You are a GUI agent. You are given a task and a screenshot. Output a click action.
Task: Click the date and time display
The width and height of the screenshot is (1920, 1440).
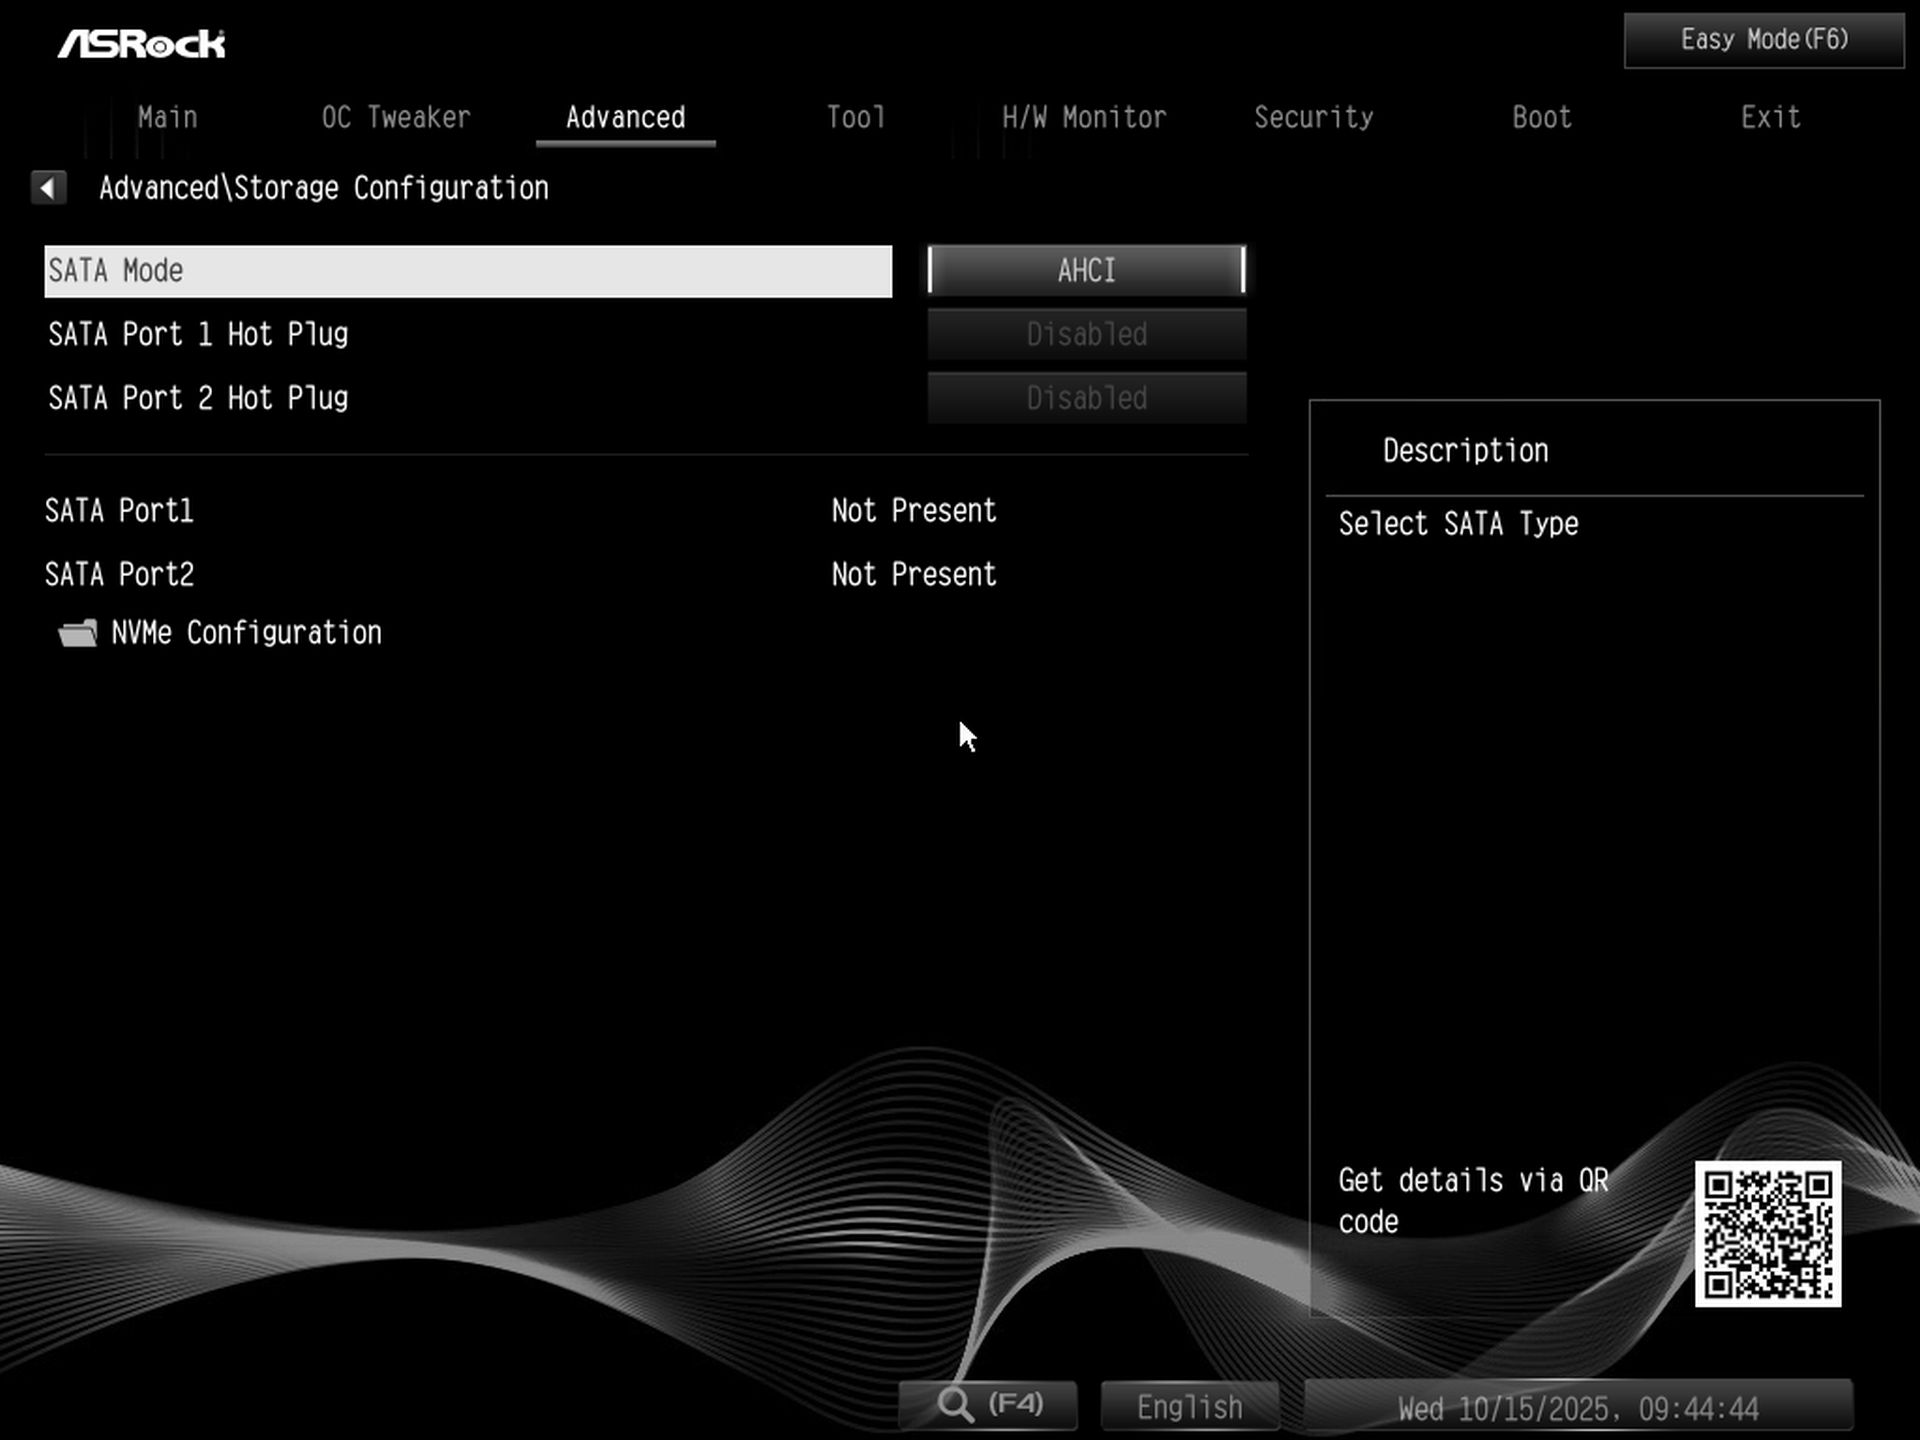[x=1577, y=1408]
